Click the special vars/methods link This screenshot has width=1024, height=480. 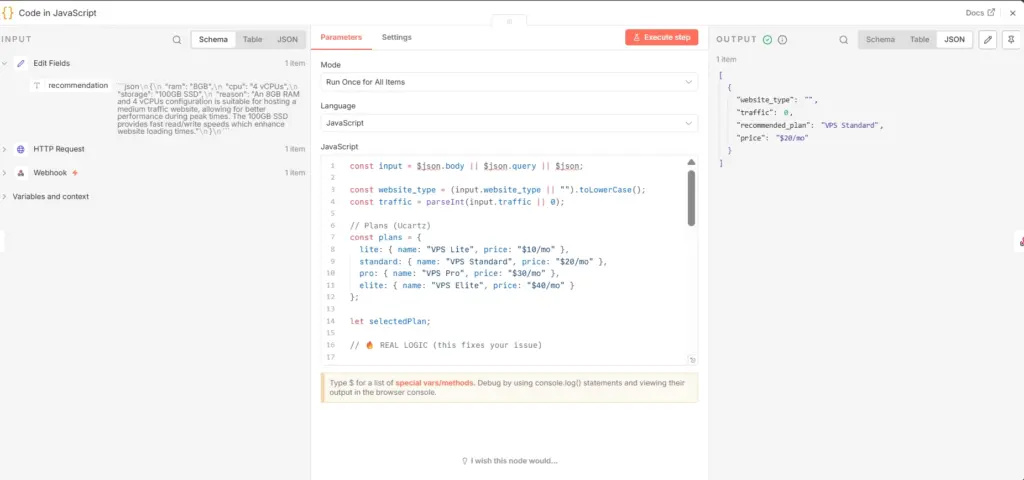tap(434, 383)
